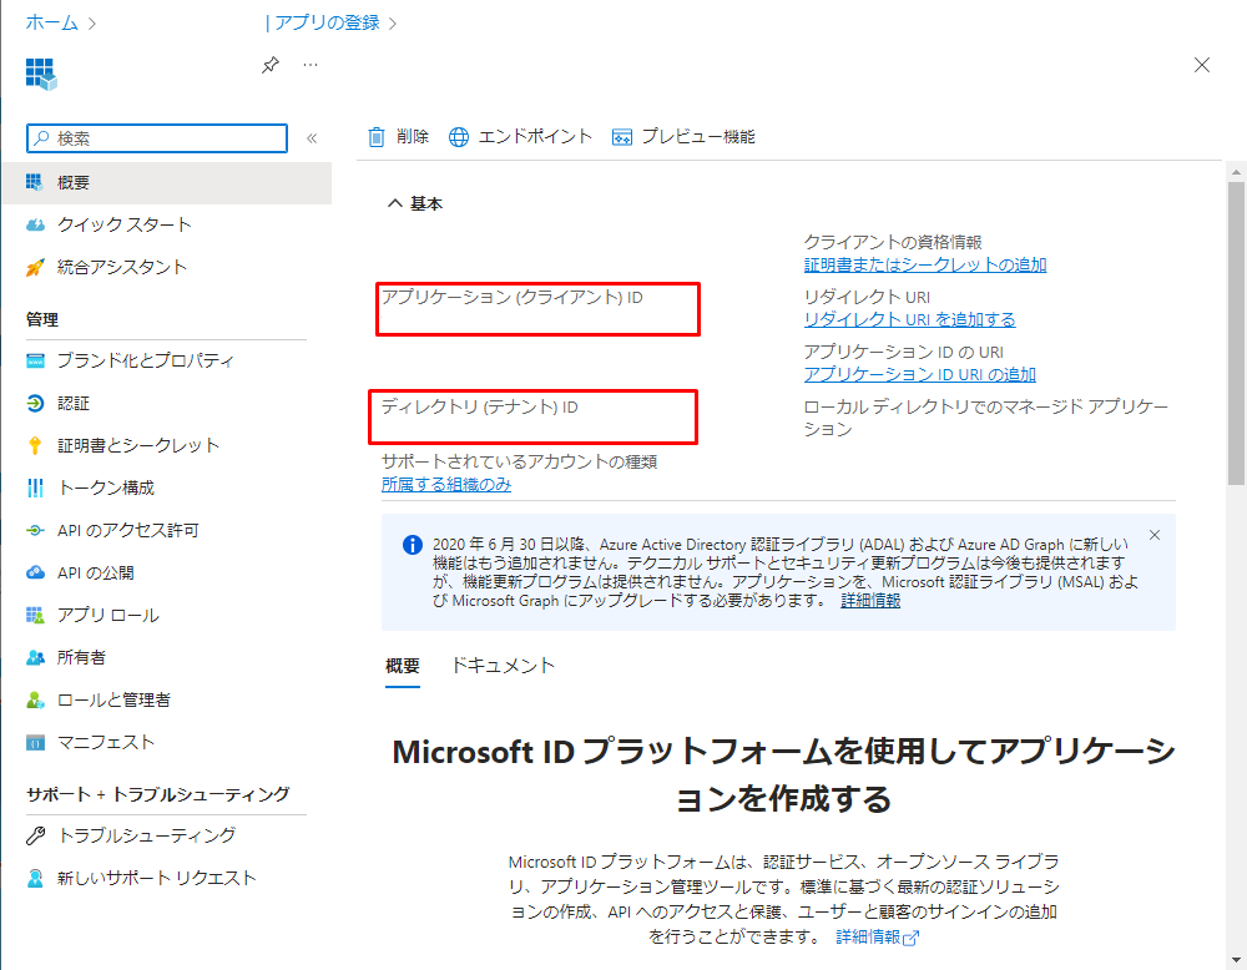Open 詳細情報 external link at bottom
The image size is (1247, 970).
877,937
